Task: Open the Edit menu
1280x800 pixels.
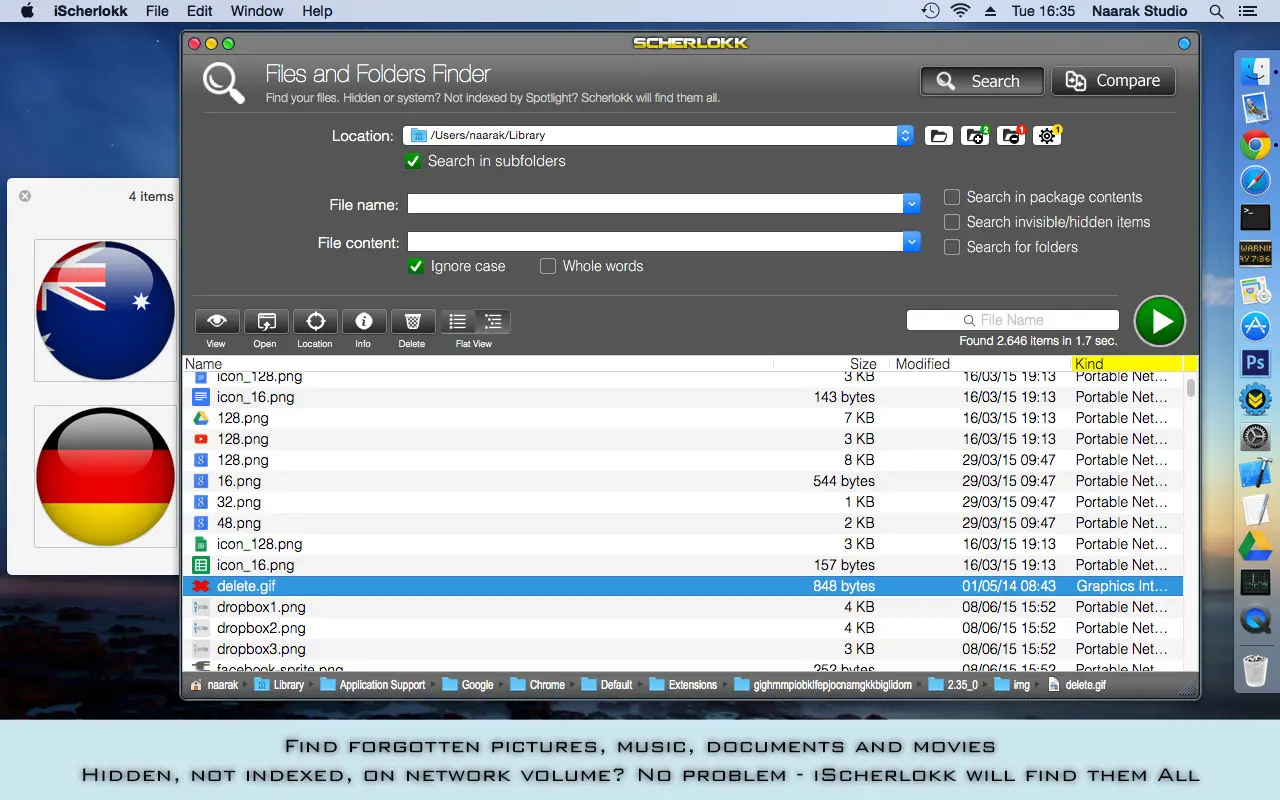Action: tap(200, 11)
